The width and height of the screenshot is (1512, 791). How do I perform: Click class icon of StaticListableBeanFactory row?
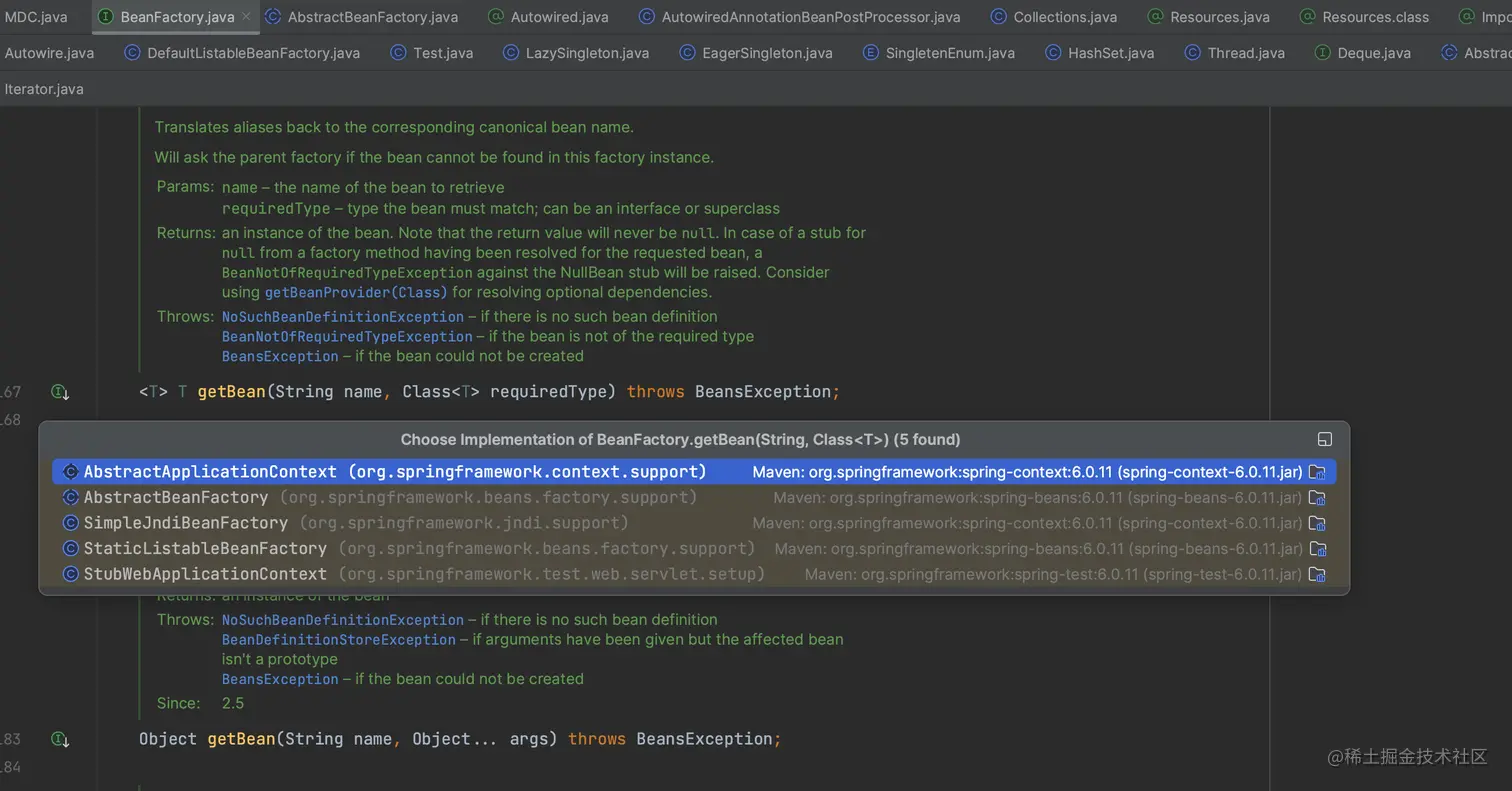70,549
